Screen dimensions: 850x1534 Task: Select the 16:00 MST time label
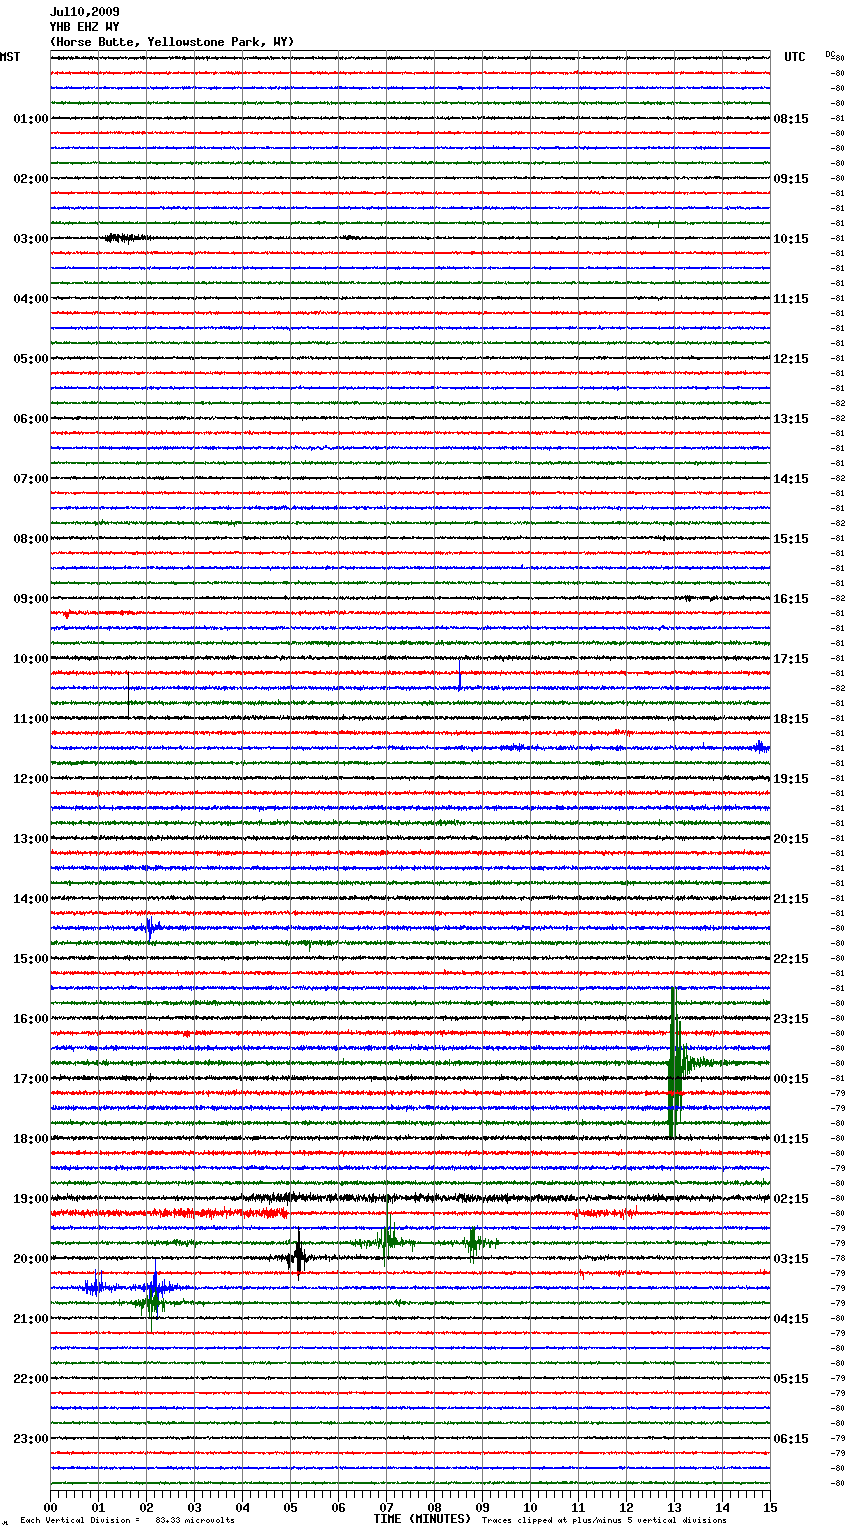[x=31, y=1019]
